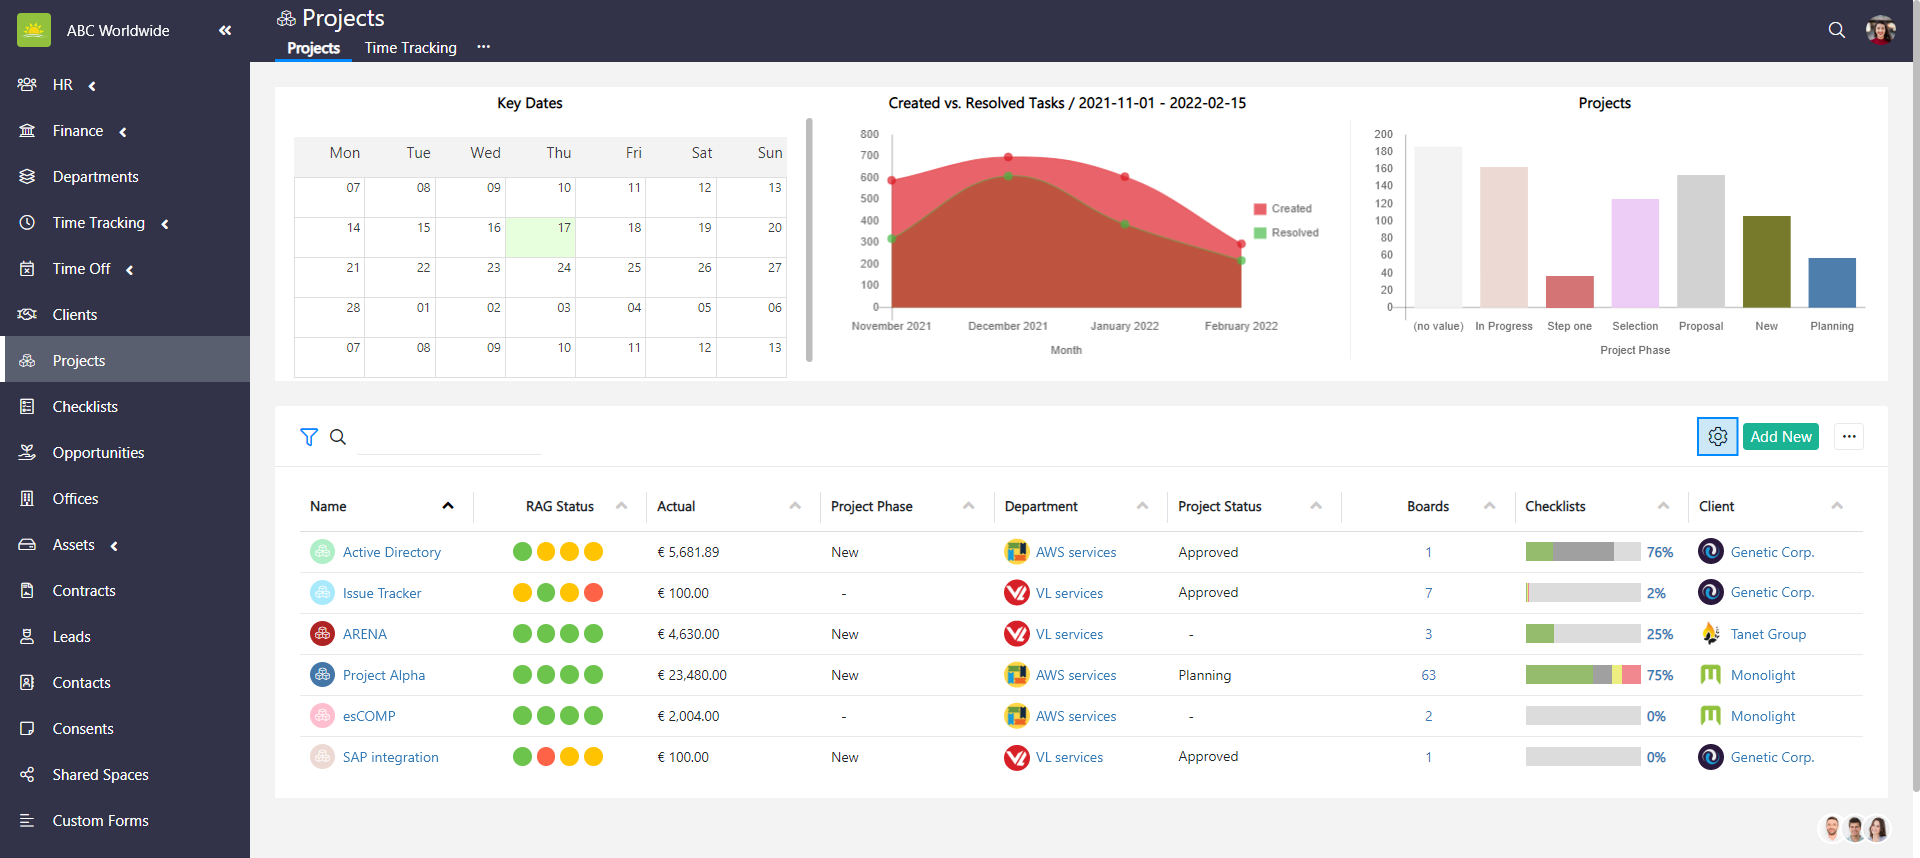Open Checklists from the sidebar

pos(85,407)
